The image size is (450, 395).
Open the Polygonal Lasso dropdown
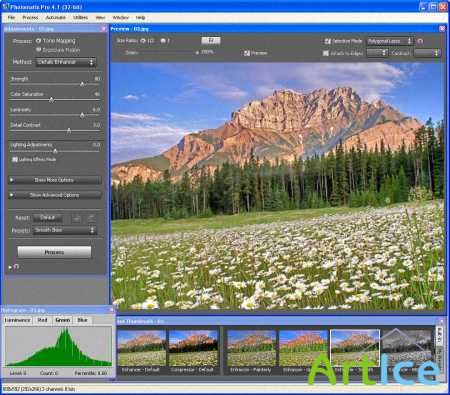[x=390, y=41]
